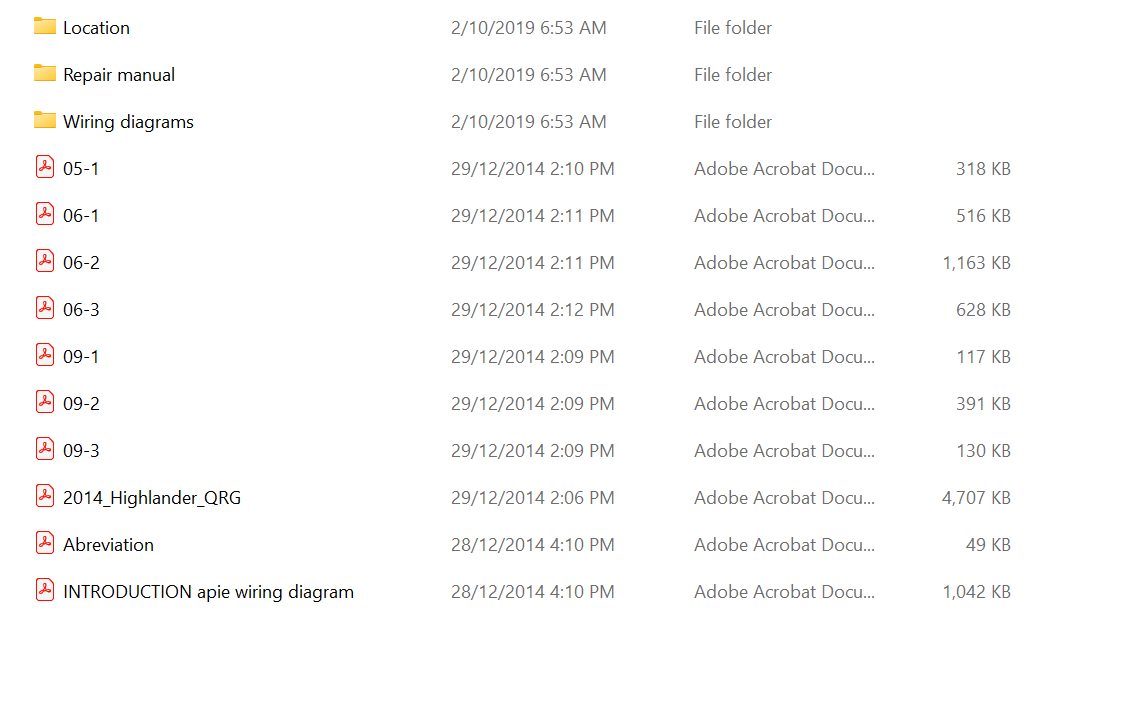Click the 28/12/2014 4:10 PM date for Abreviation

(532, 545)
